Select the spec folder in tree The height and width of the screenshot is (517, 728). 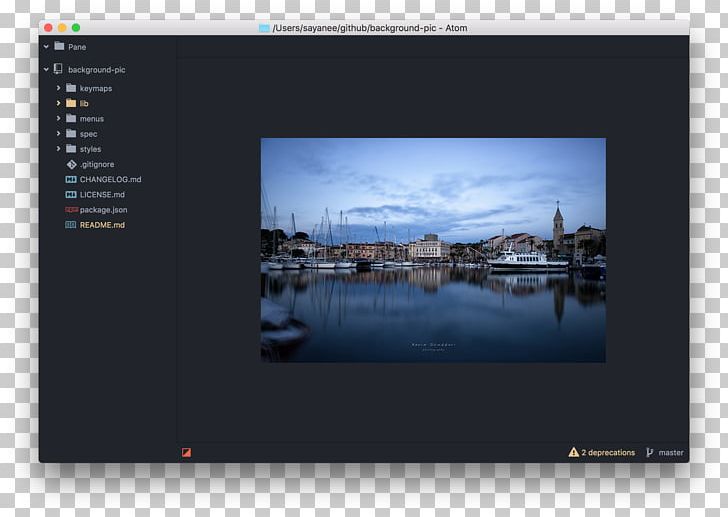click(88, 134)
